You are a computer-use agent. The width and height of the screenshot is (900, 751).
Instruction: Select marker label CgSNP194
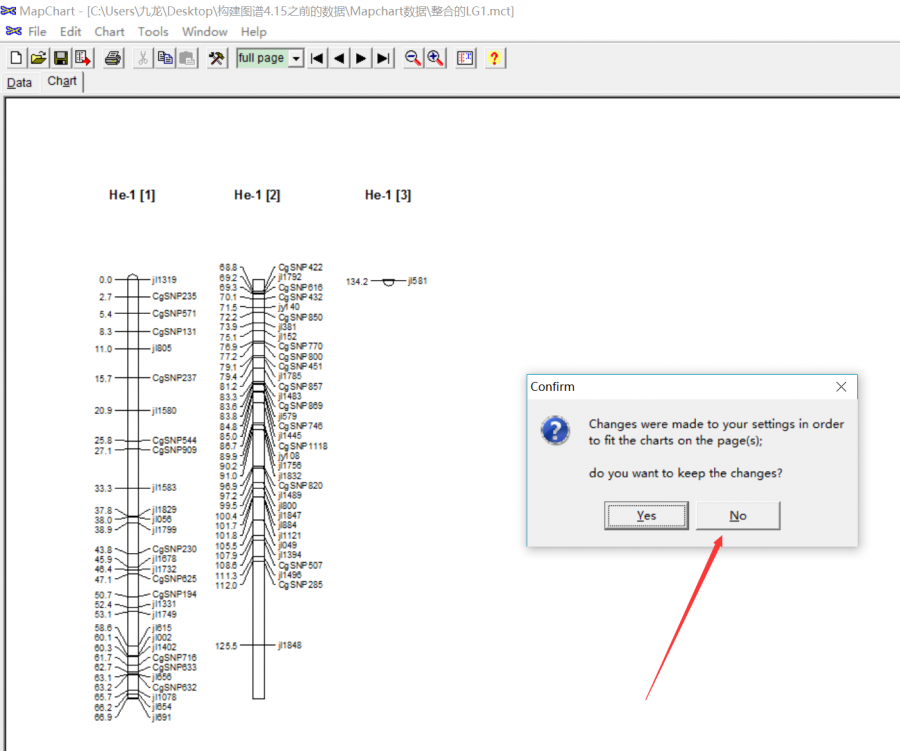(x=174, y=594)
